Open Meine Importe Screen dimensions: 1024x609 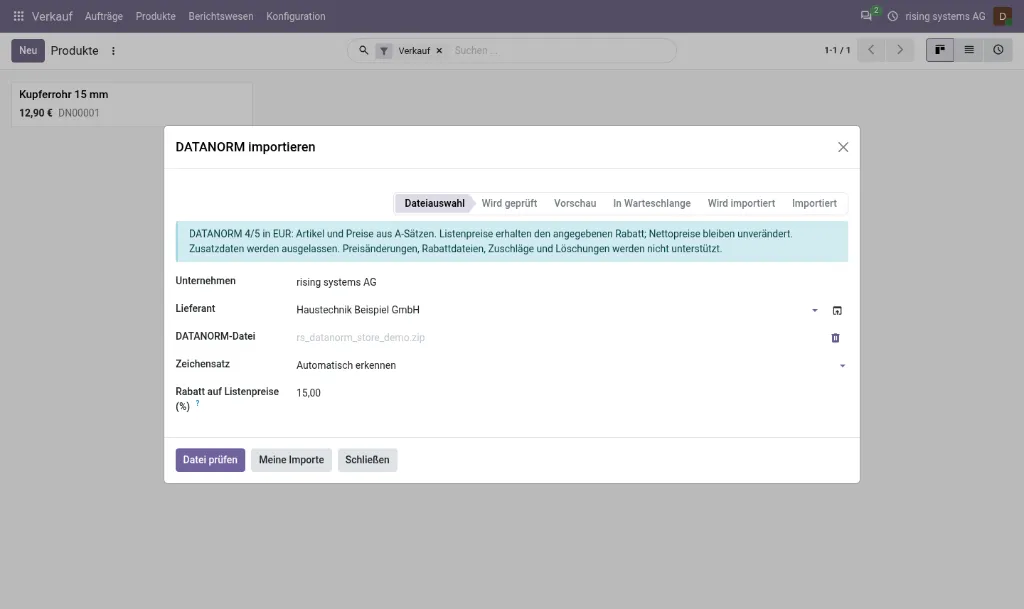(291, 460)
